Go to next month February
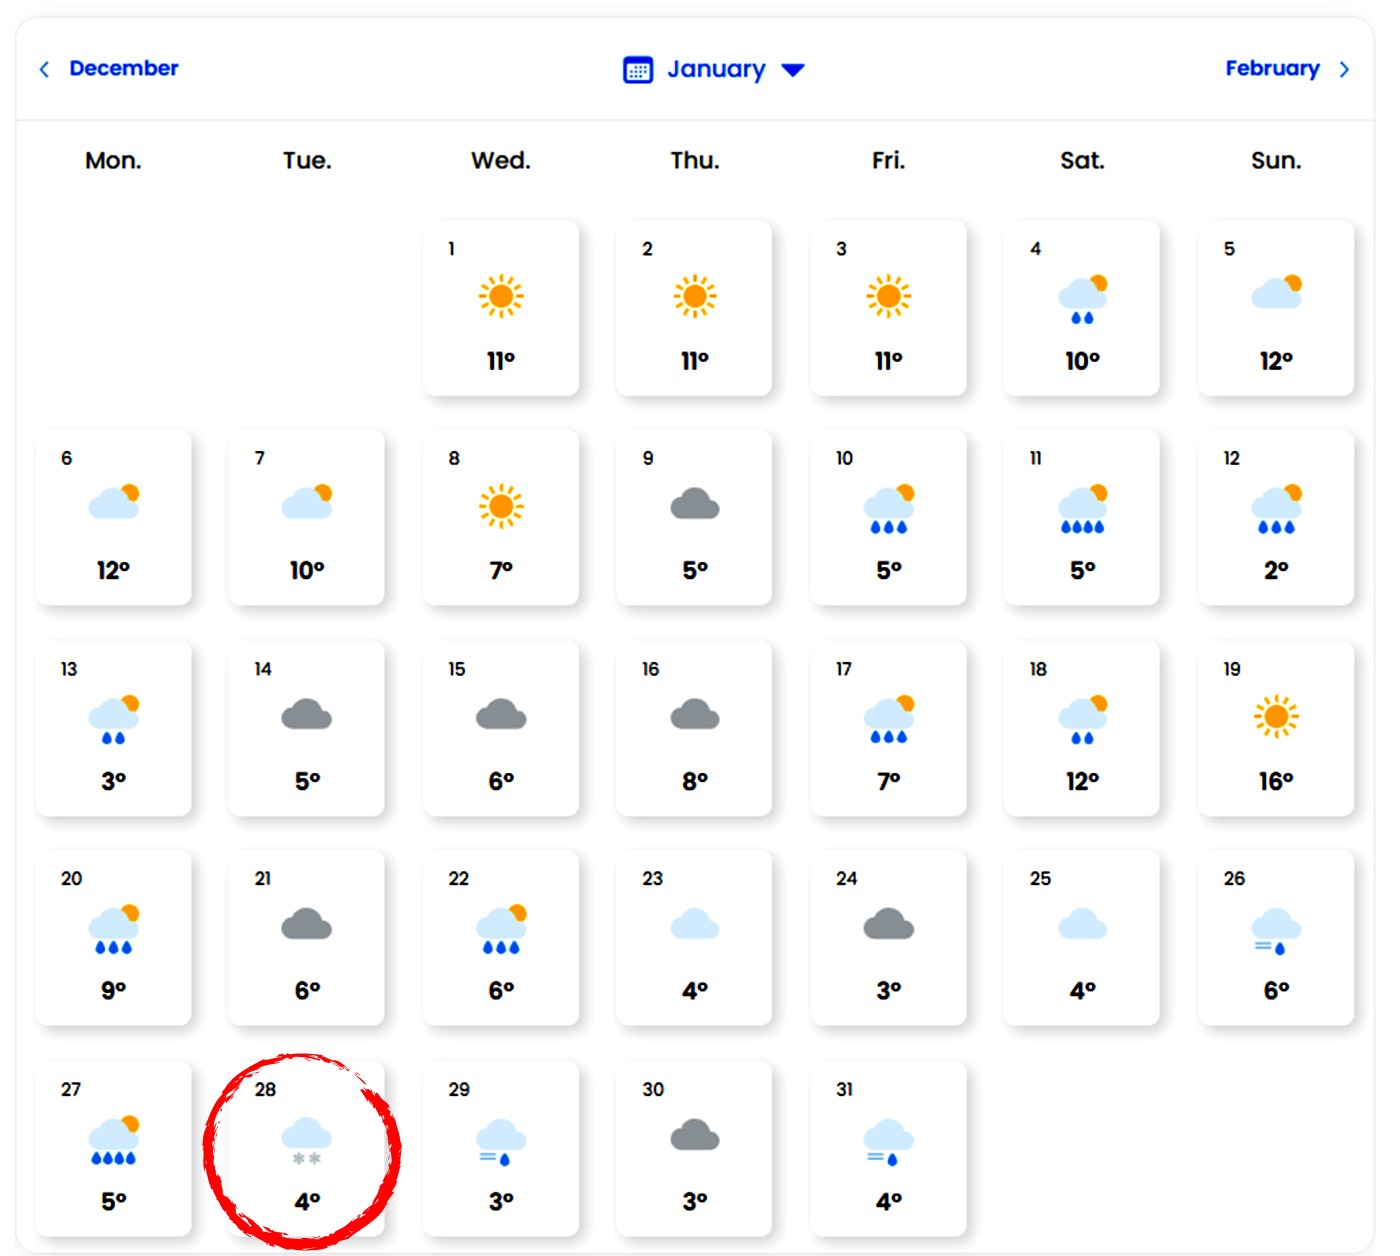 tap(1272, 68)
